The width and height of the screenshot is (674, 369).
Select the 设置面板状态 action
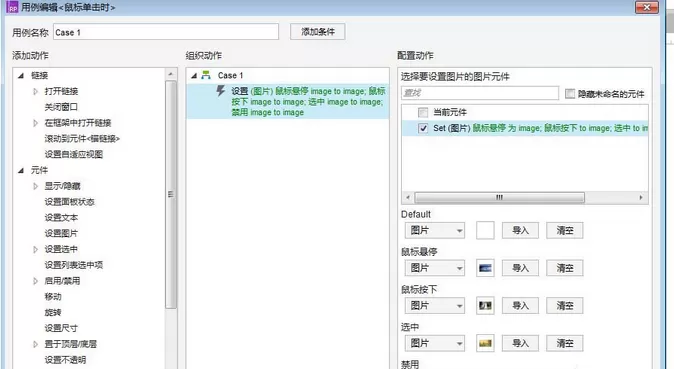(69, 202)
